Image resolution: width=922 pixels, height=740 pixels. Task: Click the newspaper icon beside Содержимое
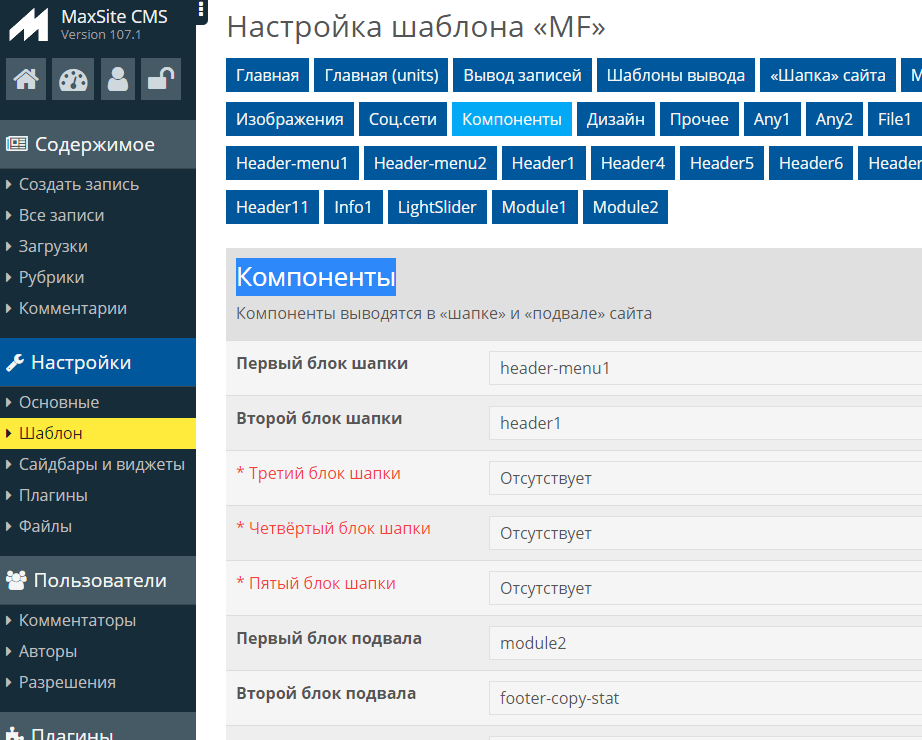pyautogui.click(x=17, y=145)
